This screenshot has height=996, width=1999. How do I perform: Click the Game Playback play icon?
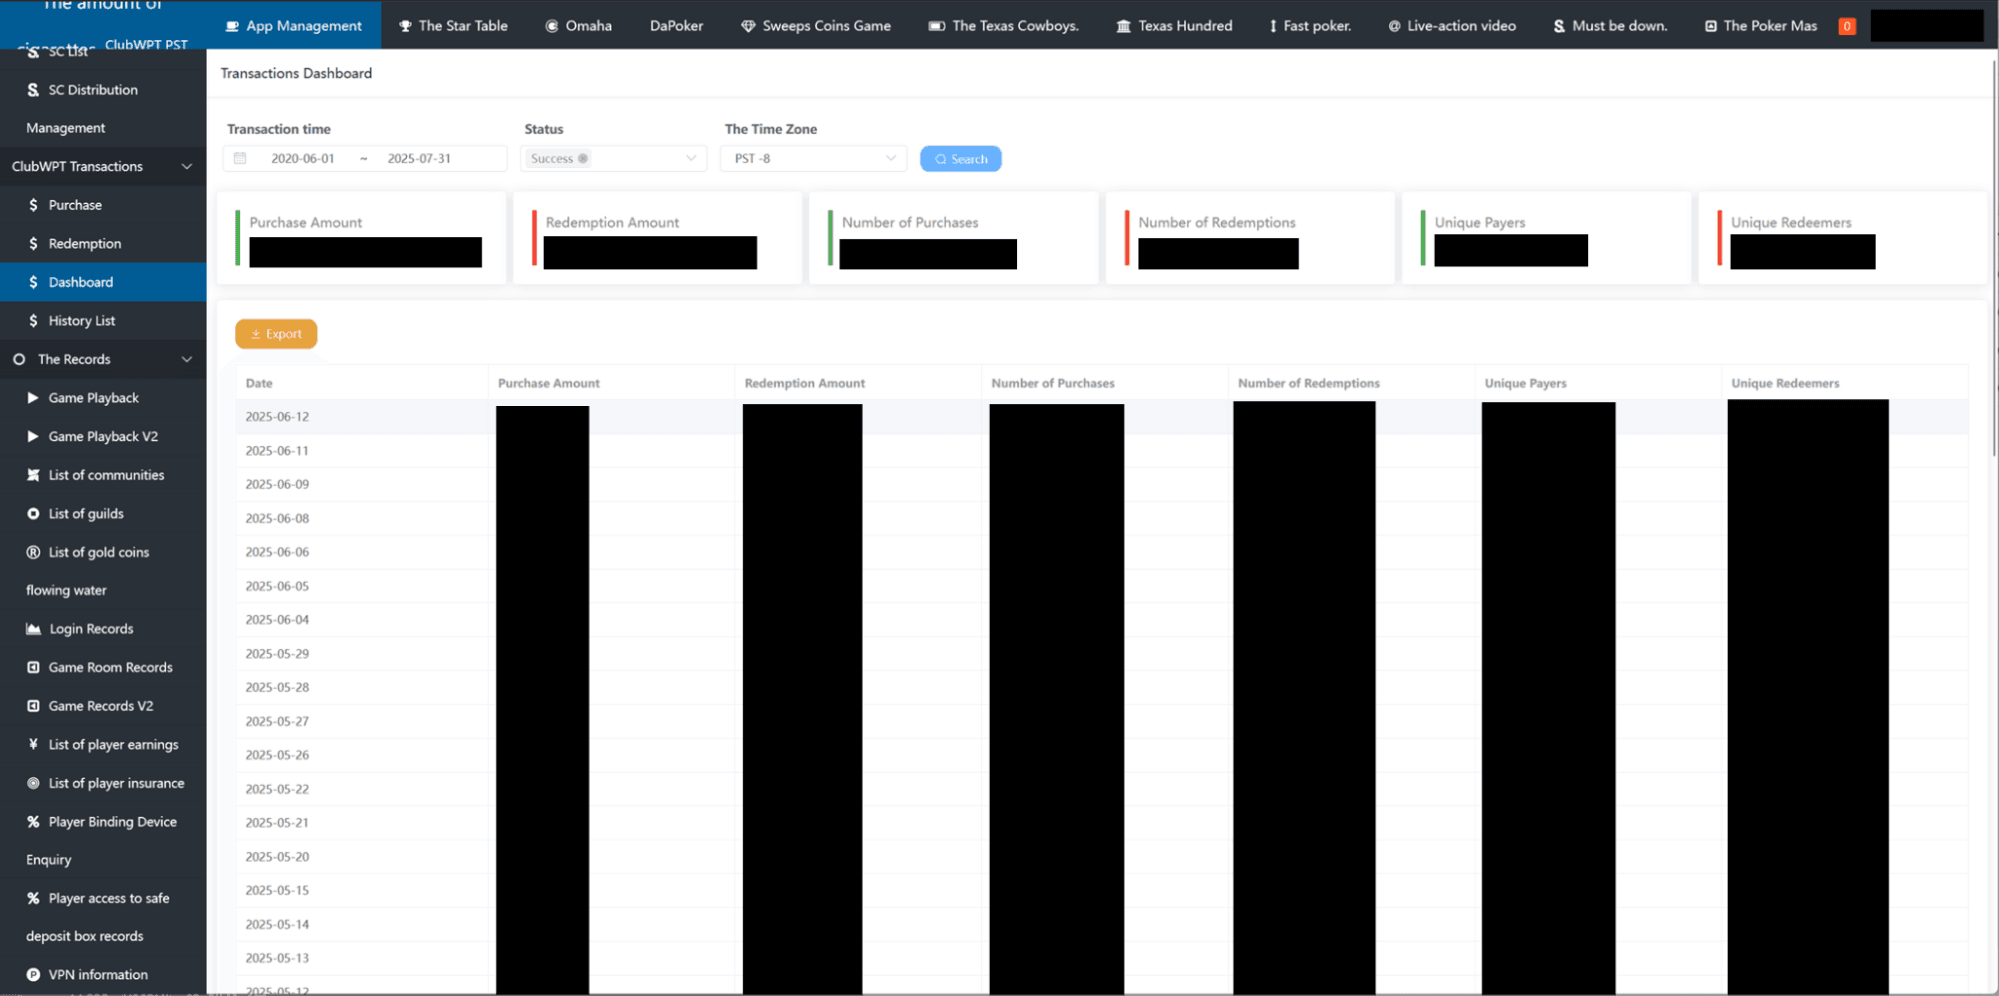(33, 398)
